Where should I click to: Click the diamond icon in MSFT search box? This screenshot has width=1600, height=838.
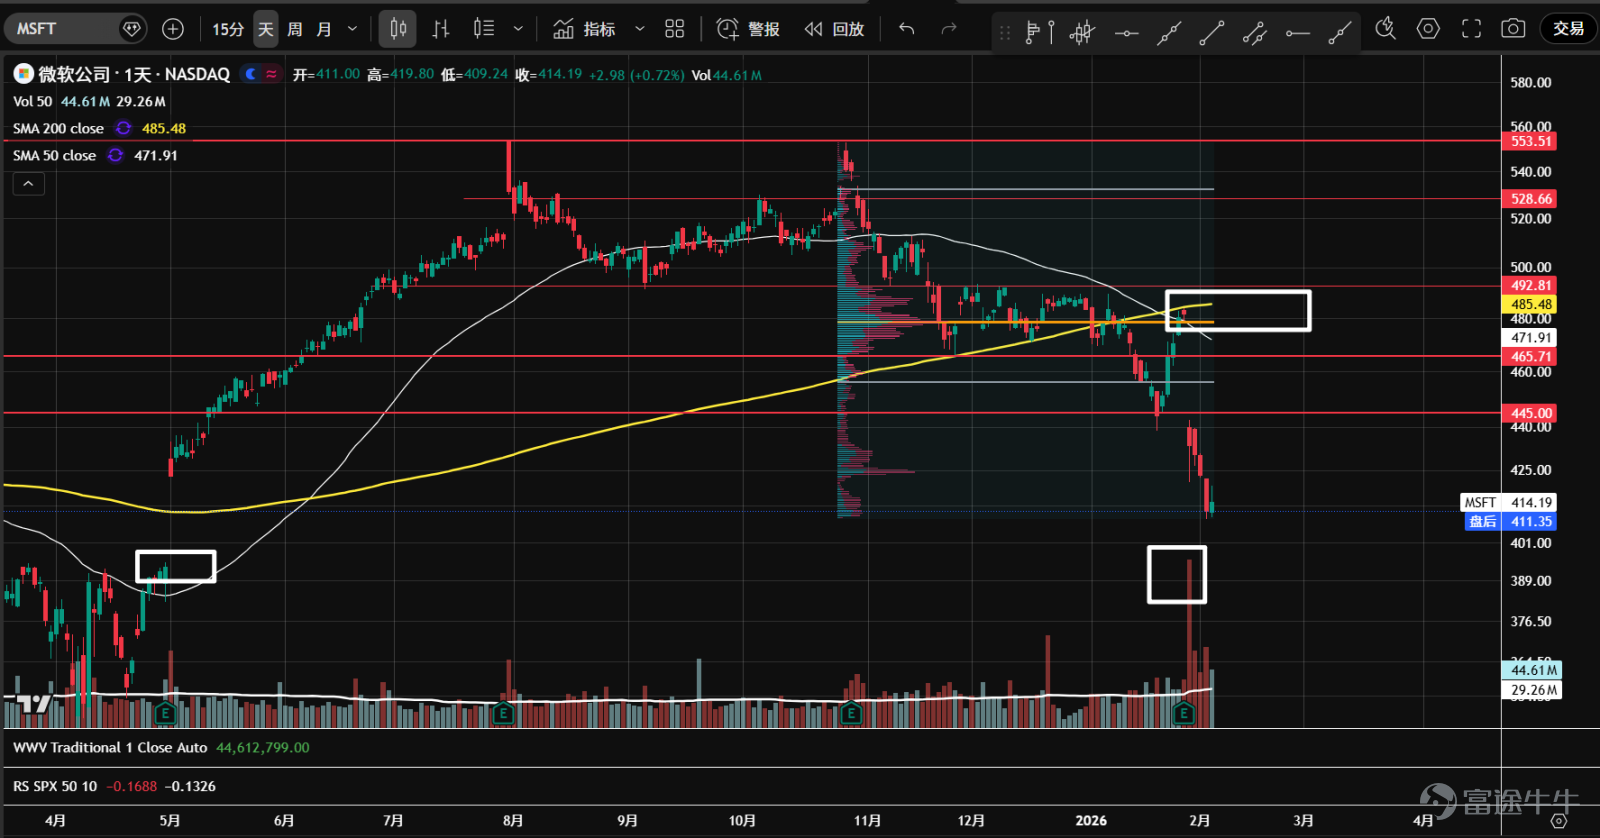(131, 29)
